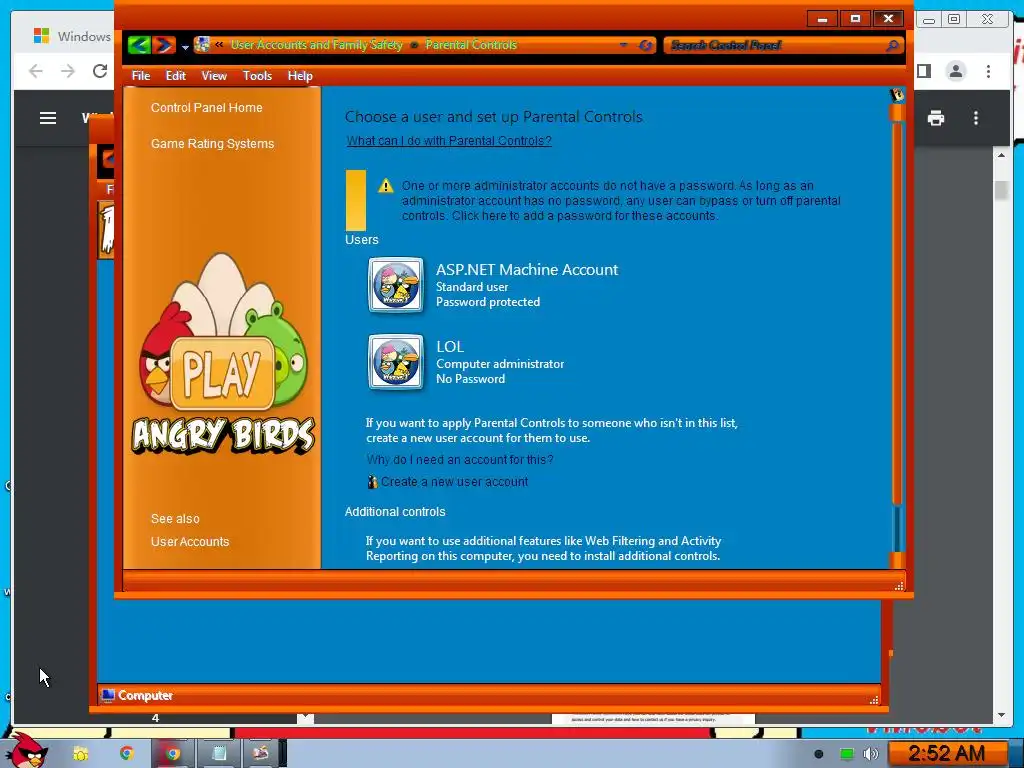Click the Control Panel icon in address bar
The width and height of the screenshot is (1024, 768).
[202, 44]
